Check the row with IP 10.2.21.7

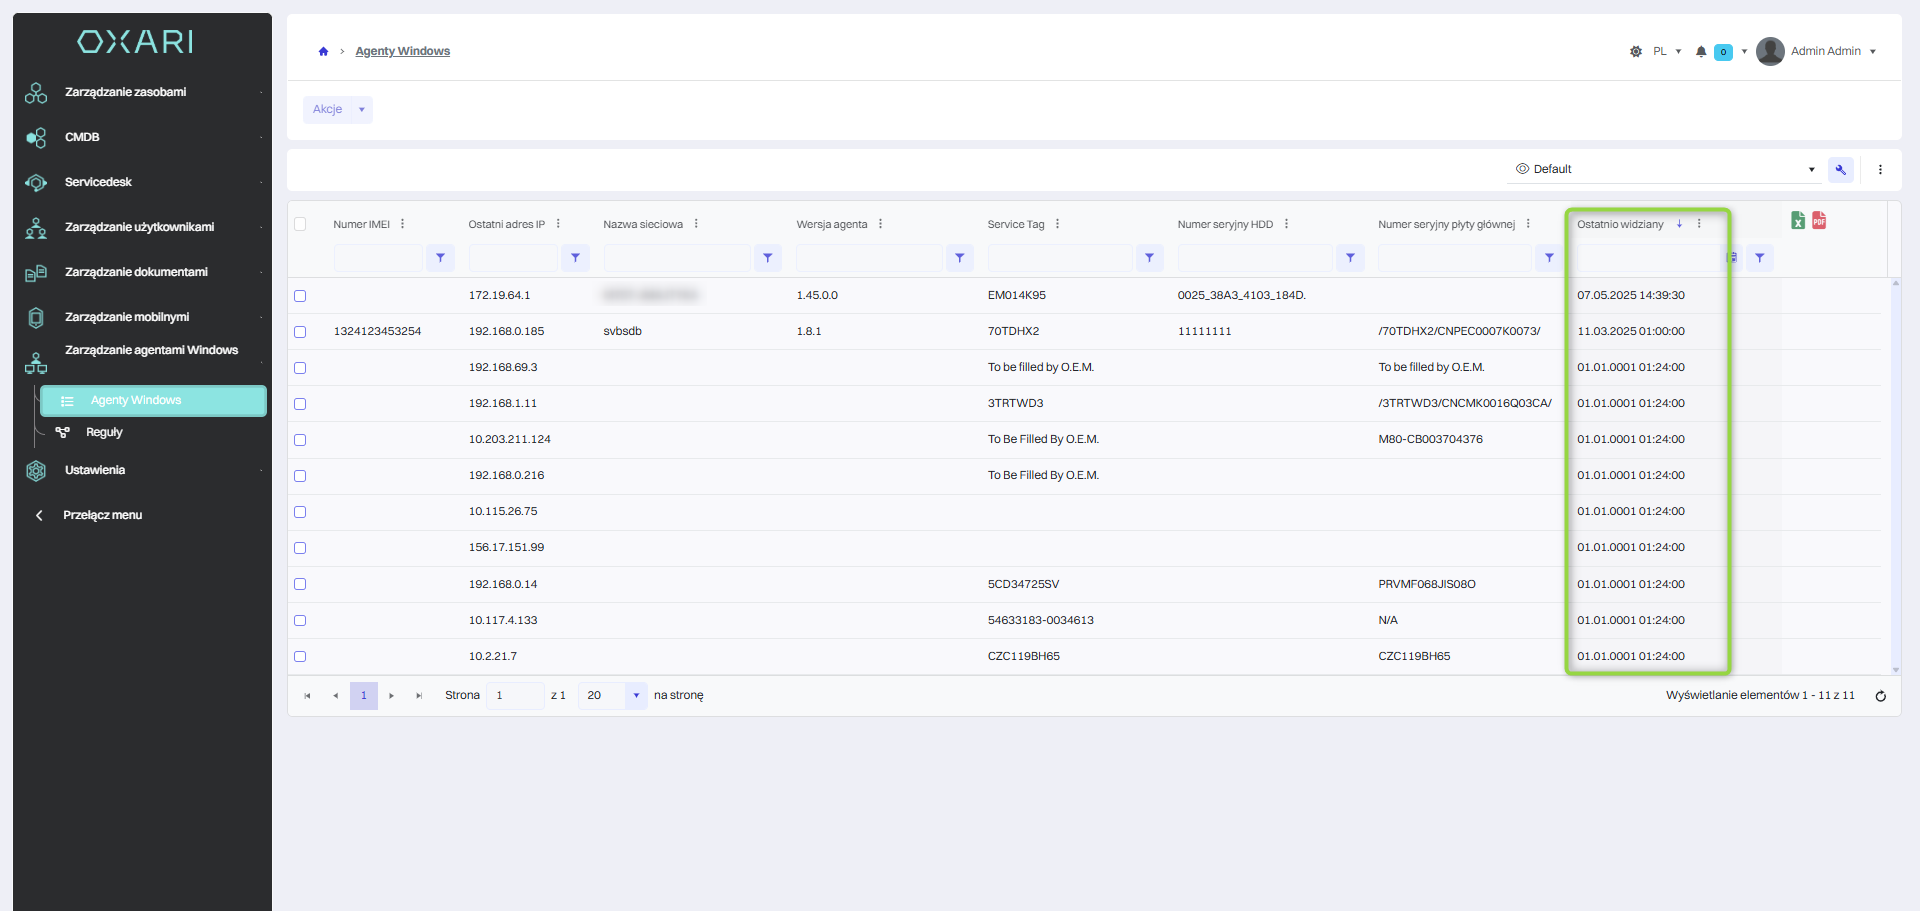[x=300, y=657]
